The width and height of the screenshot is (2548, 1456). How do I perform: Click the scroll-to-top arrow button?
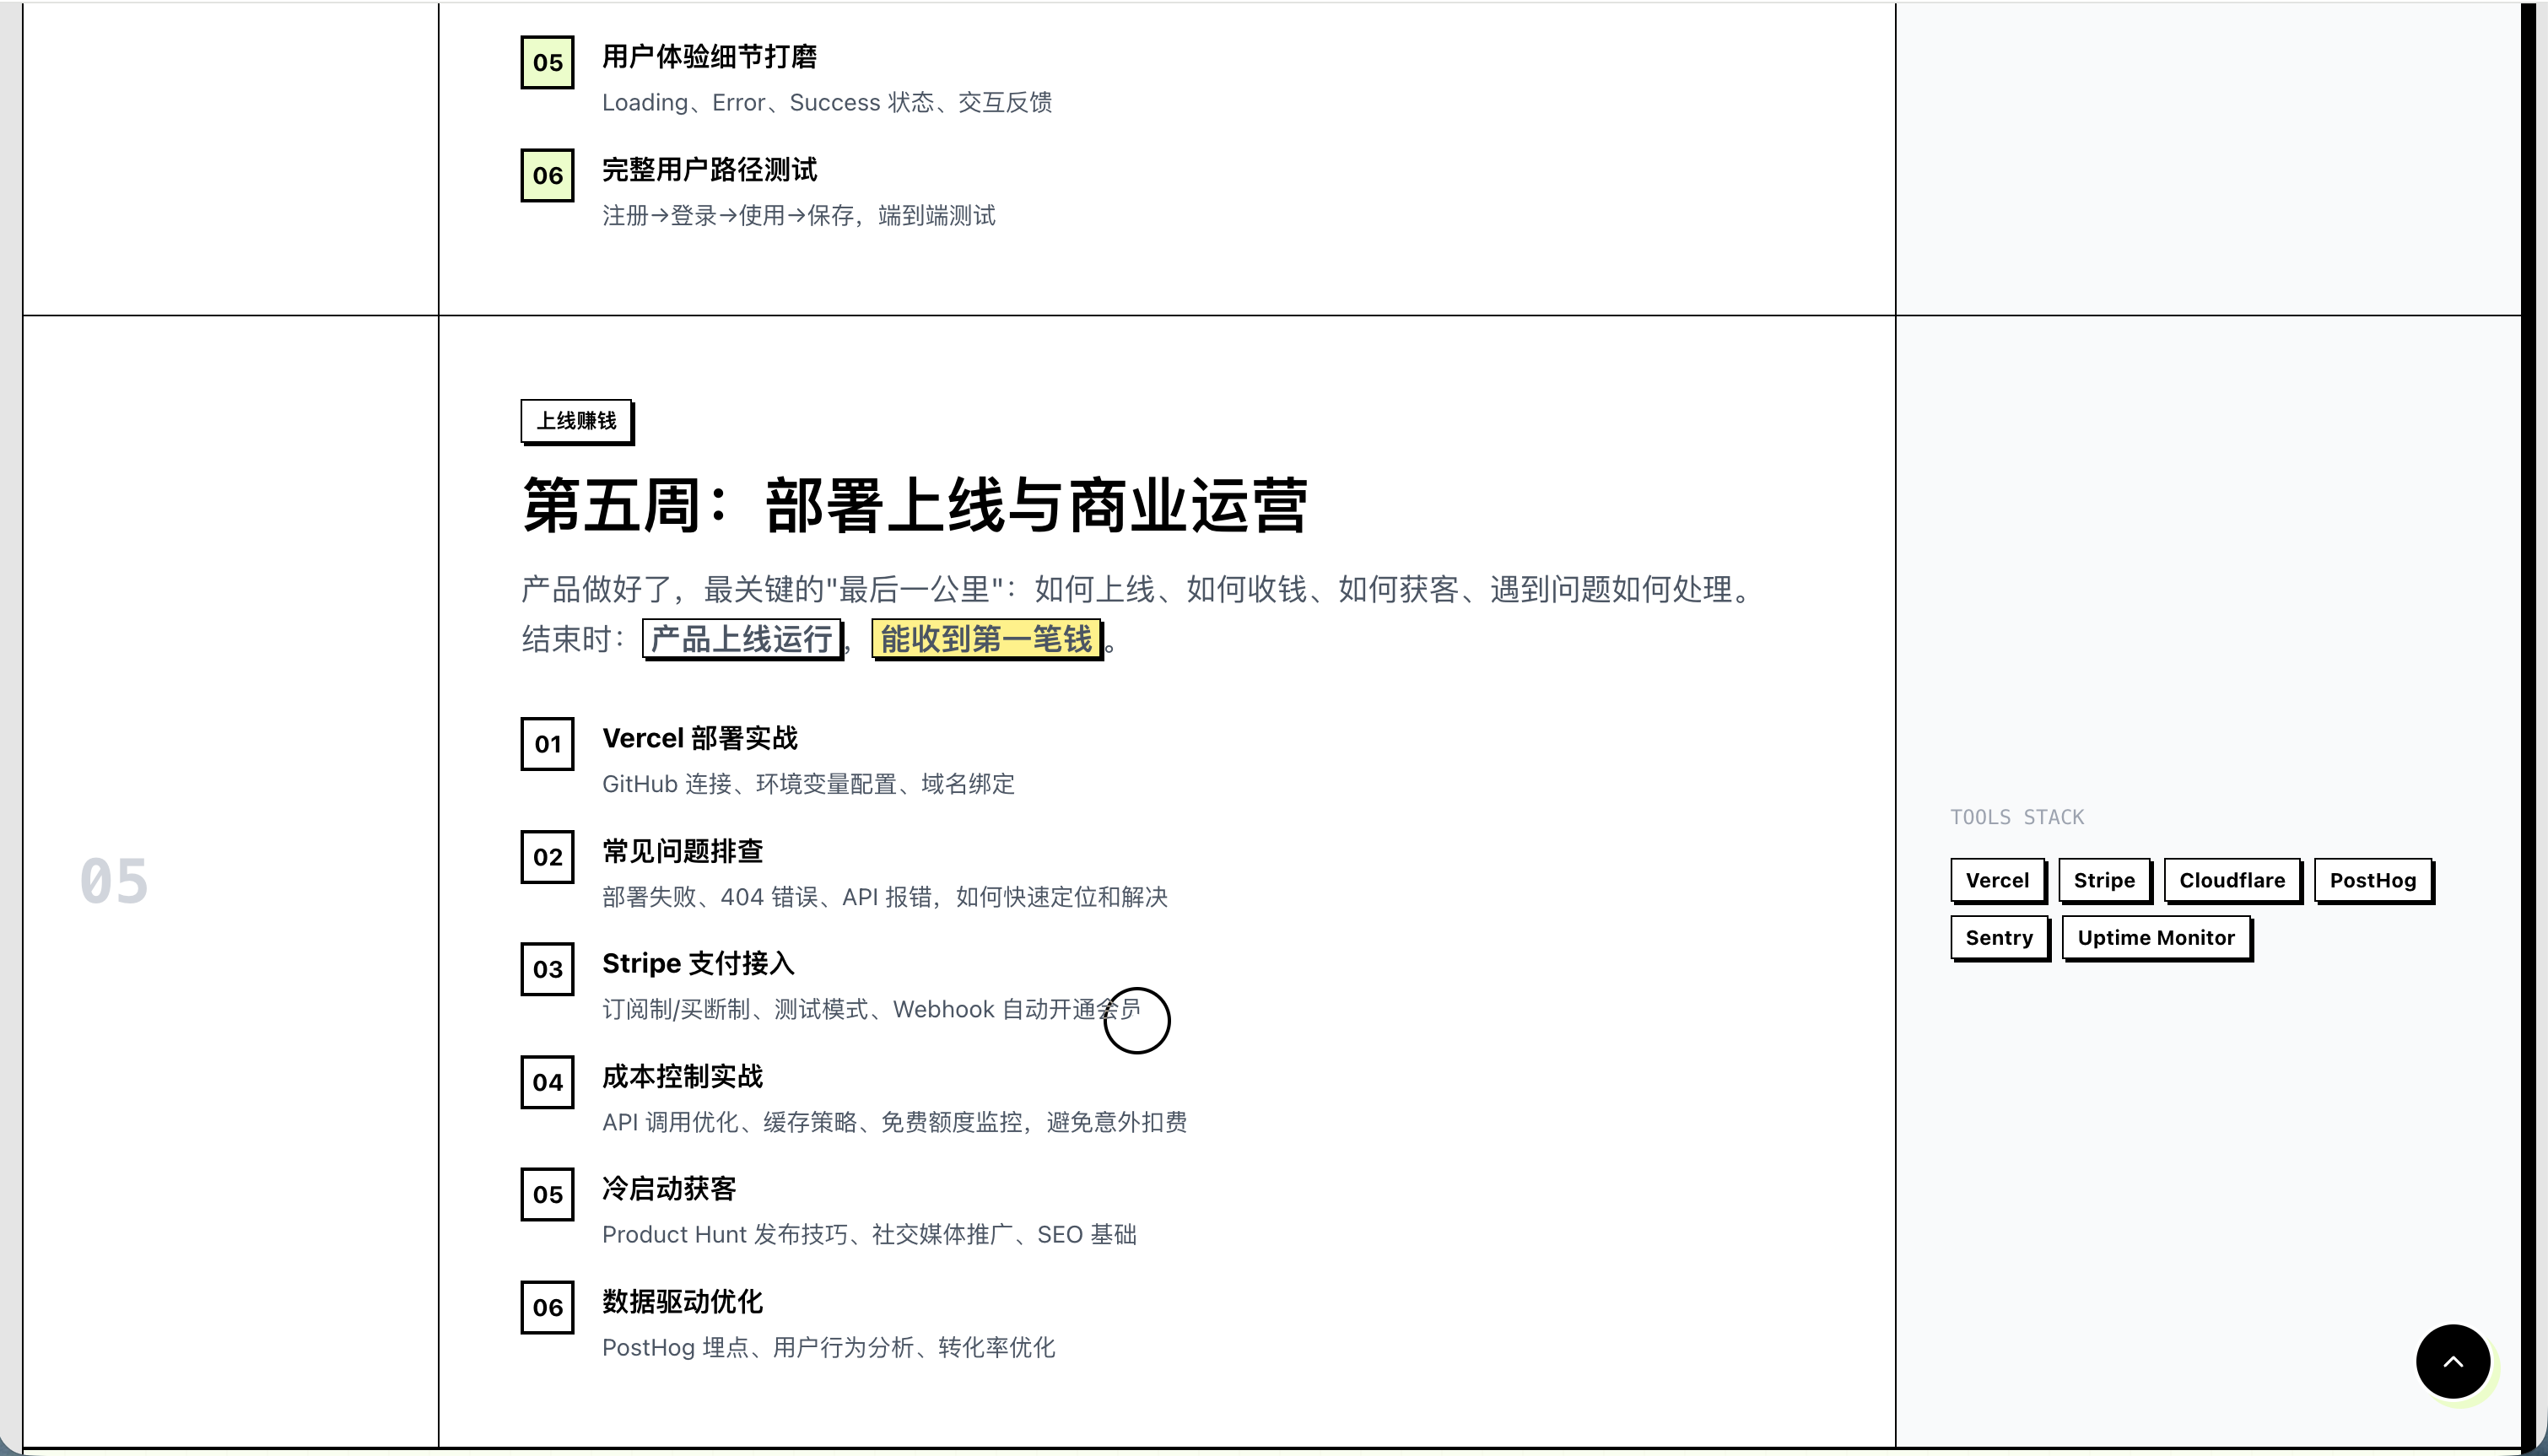[x=2452, y=1361]
